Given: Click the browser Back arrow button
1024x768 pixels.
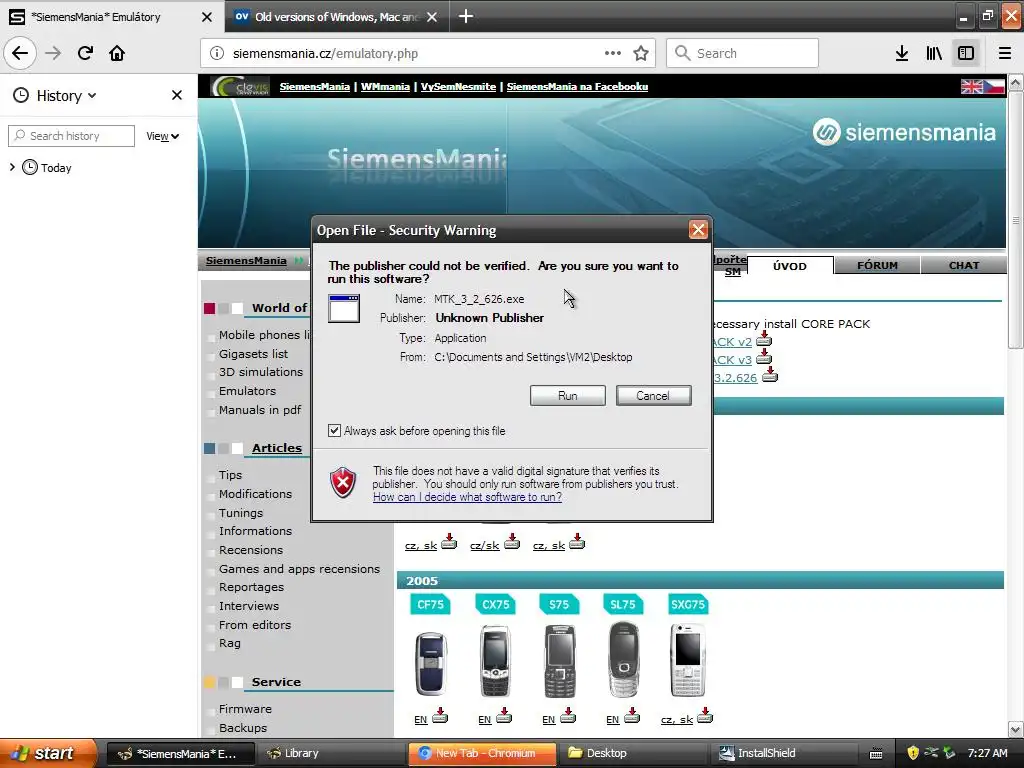Looking at the screenshot, I should click(x=20, y=53).
